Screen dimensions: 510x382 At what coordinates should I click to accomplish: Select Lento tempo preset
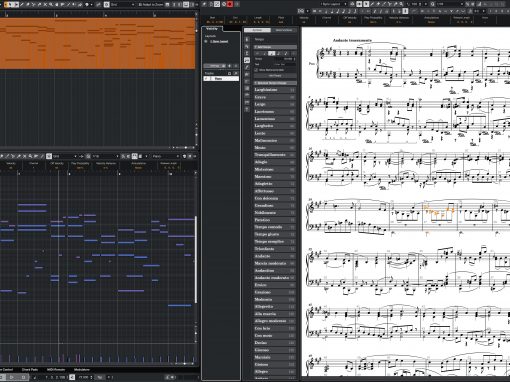275,133
